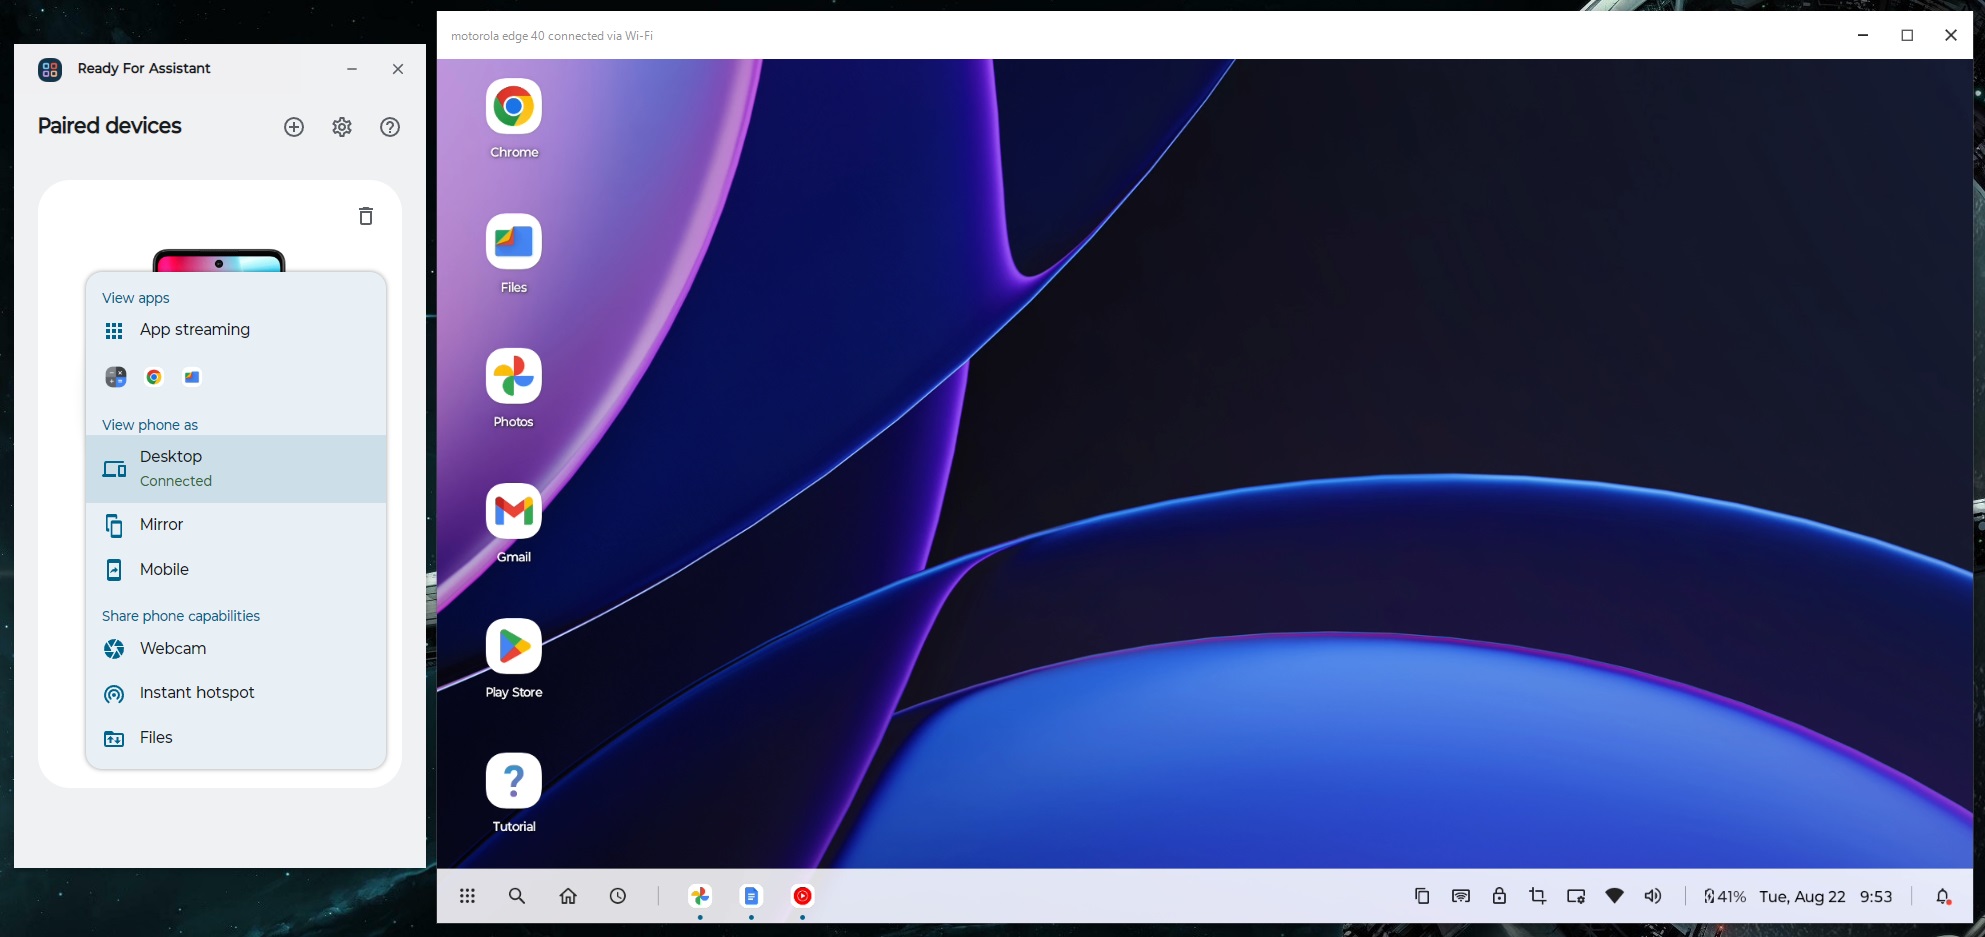Screen dimensions: 1985x937
Task: Select the Desktop view option
Action: [x=236, y=468]
